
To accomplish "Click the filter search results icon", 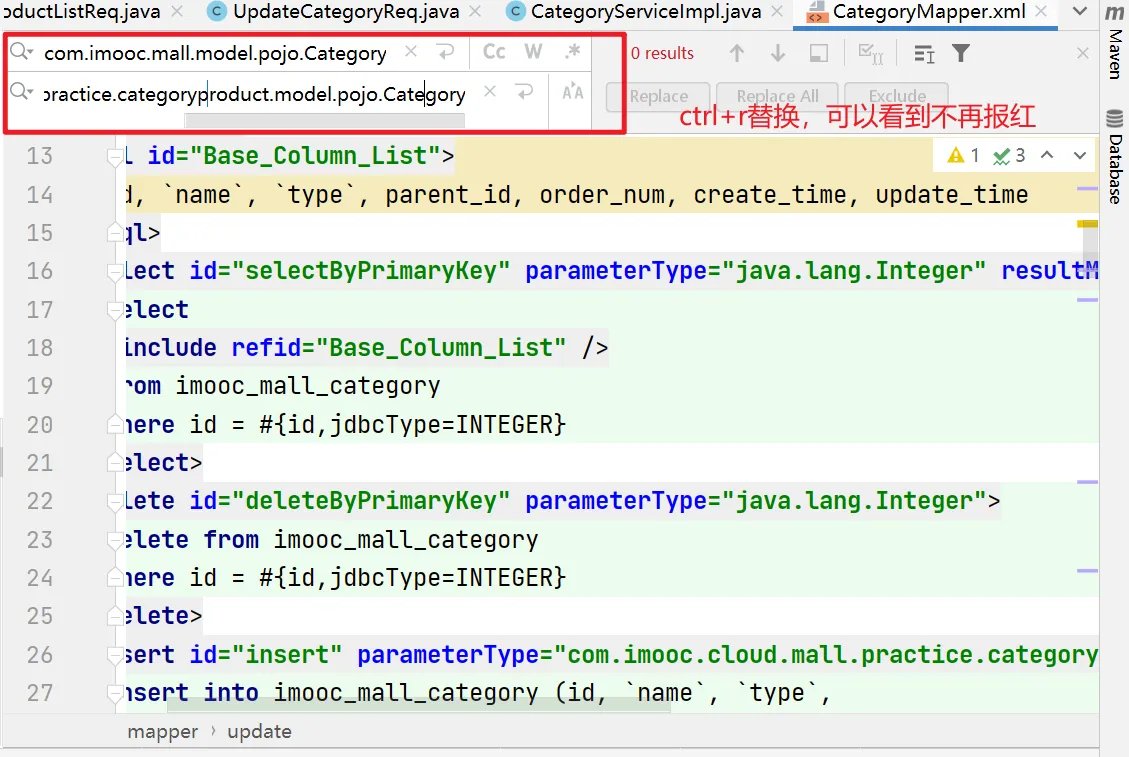I will (961, 54).
